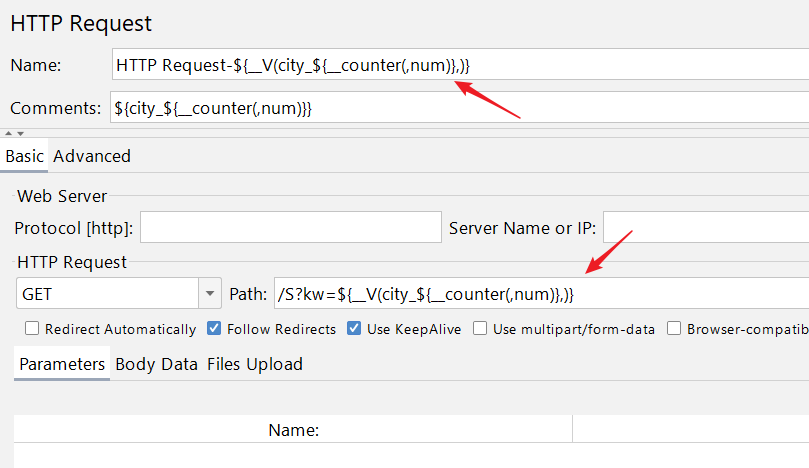Click the Name: column header in parameters table
809x468 pixels.
pos(293,430)
